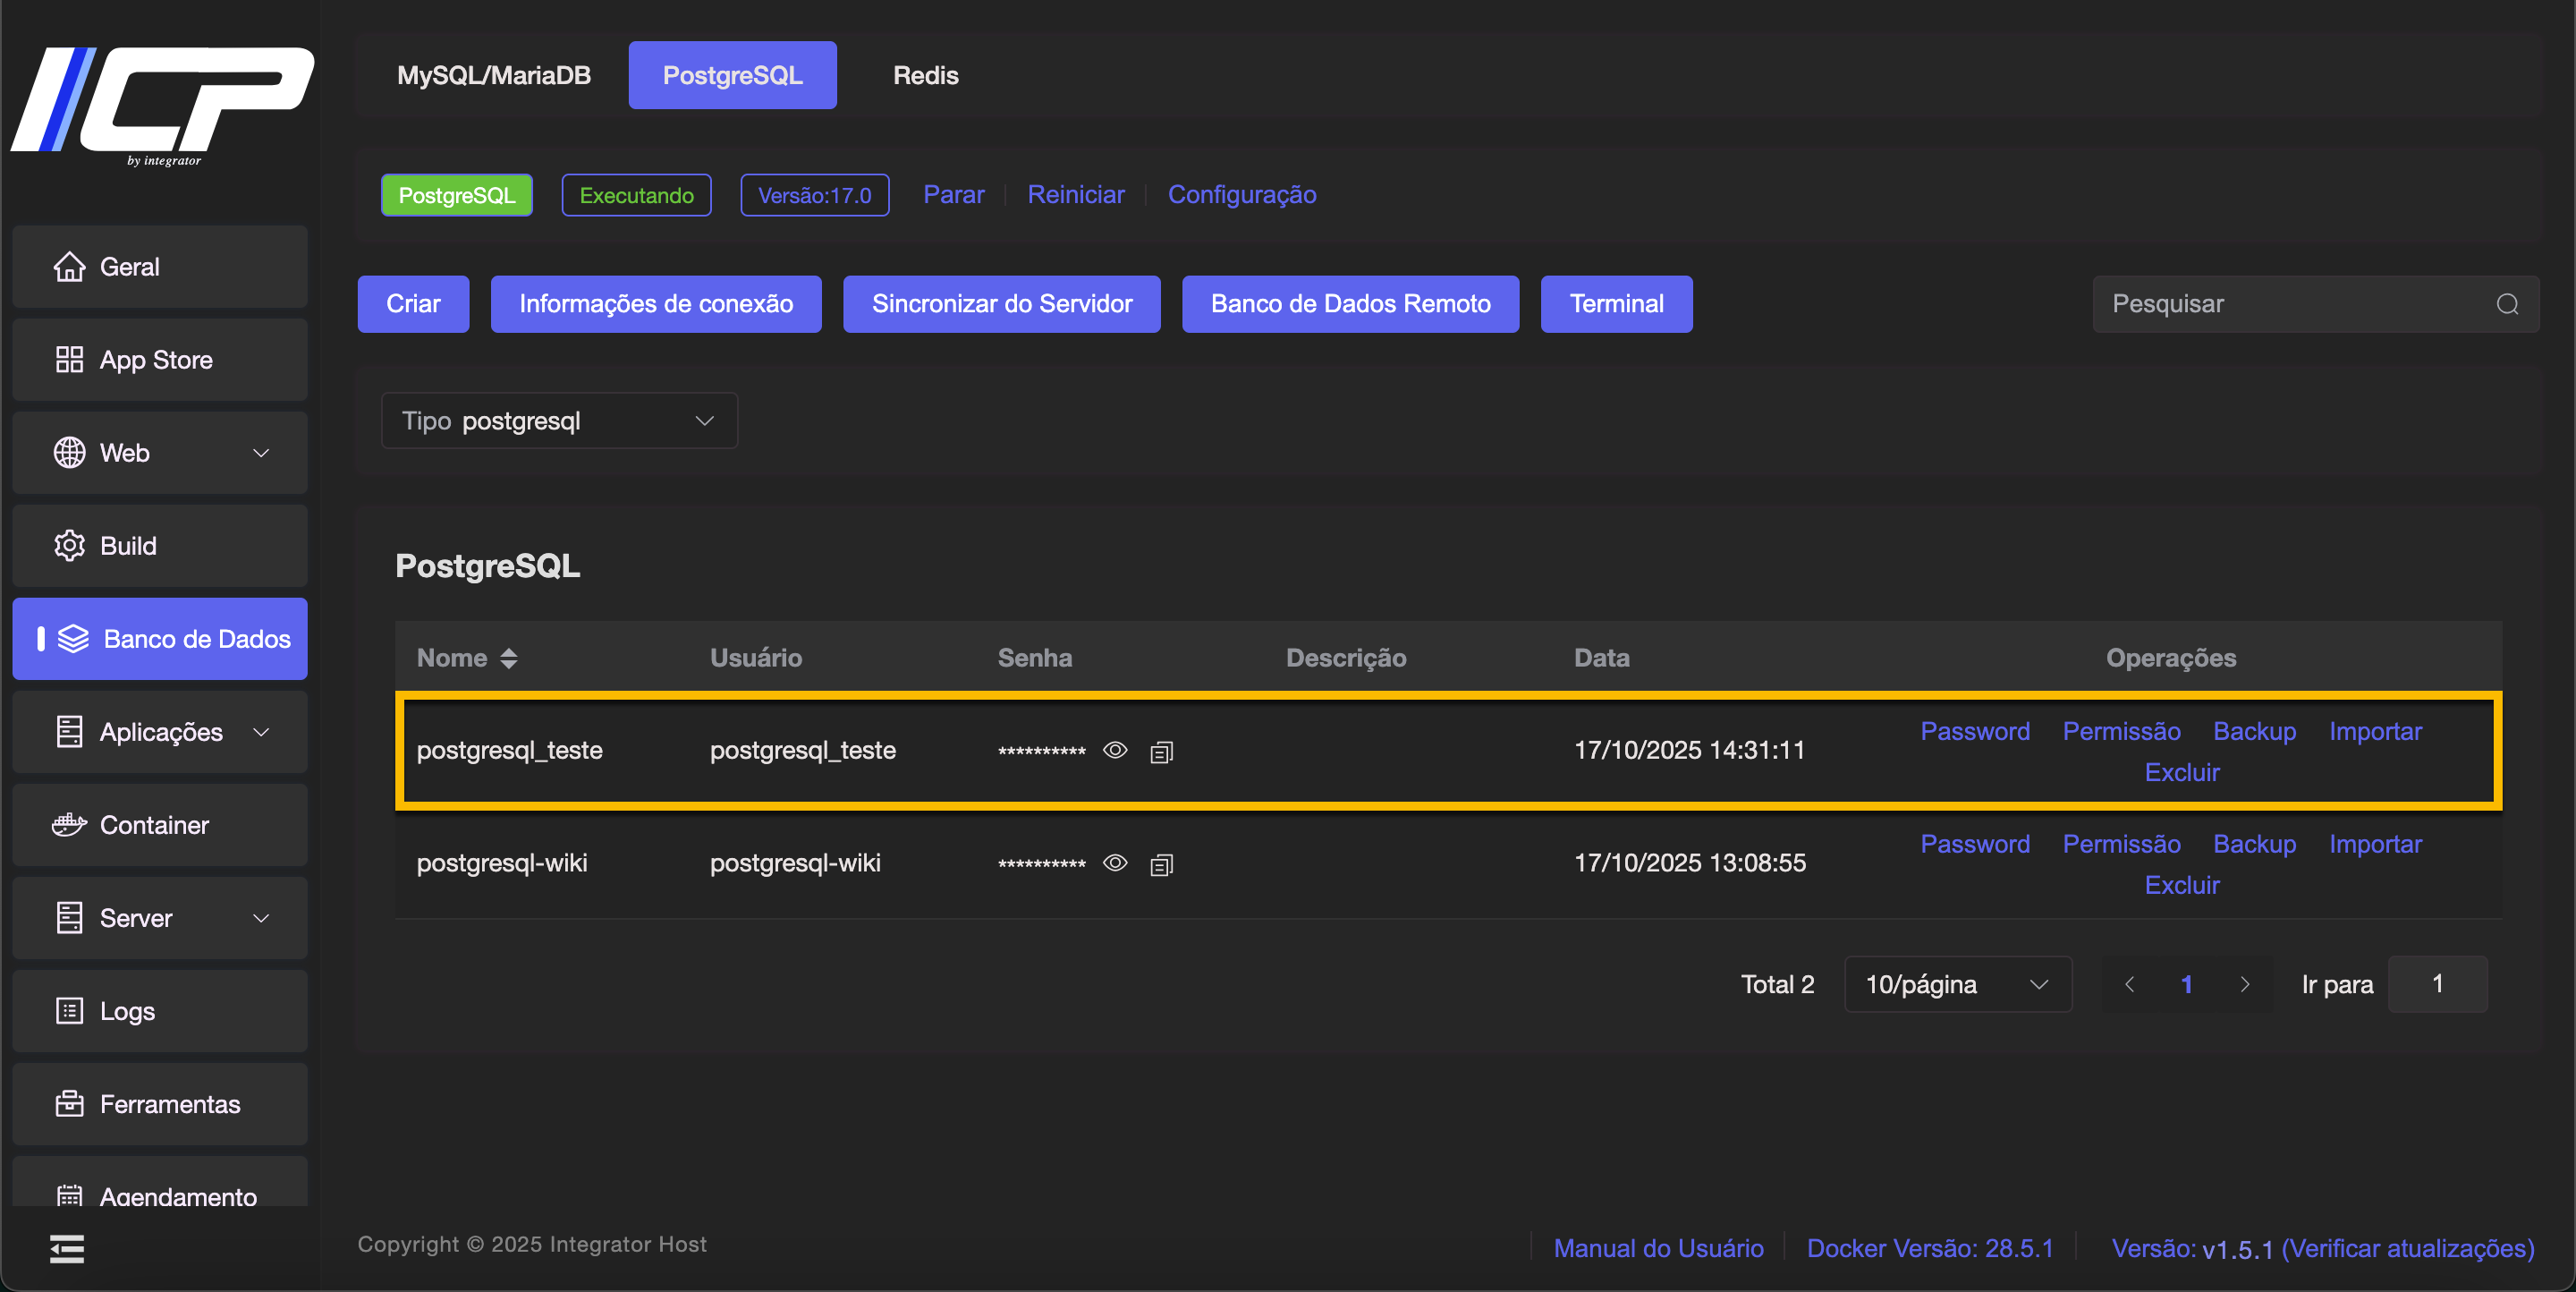Copy postgresql_teste password icon
The height and width of the screenshot is (1292, 2576).
1161,751
